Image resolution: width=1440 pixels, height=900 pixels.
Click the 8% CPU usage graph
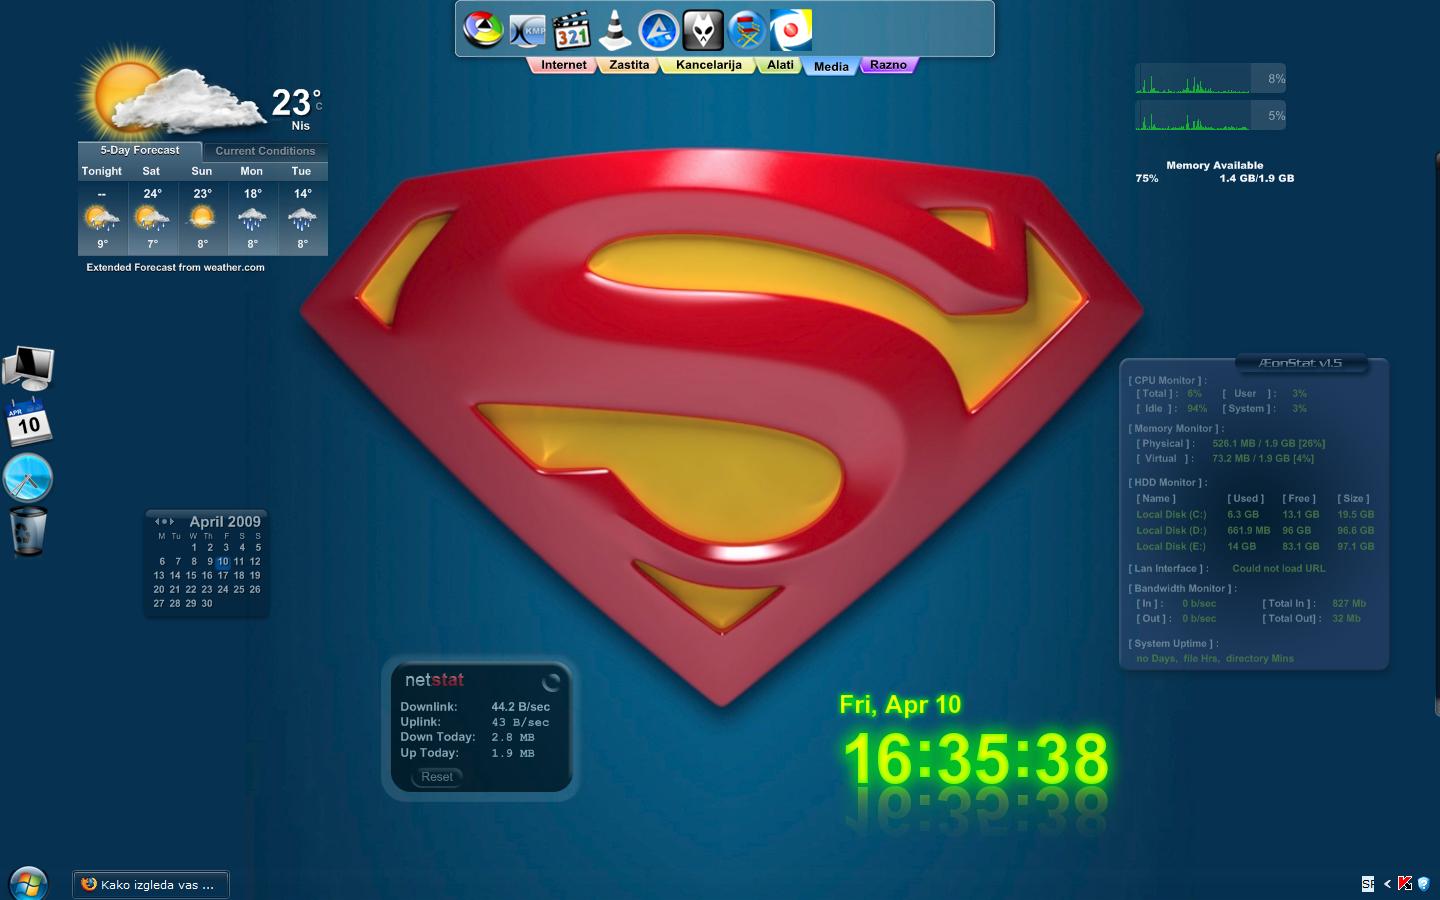(1210, 78)
